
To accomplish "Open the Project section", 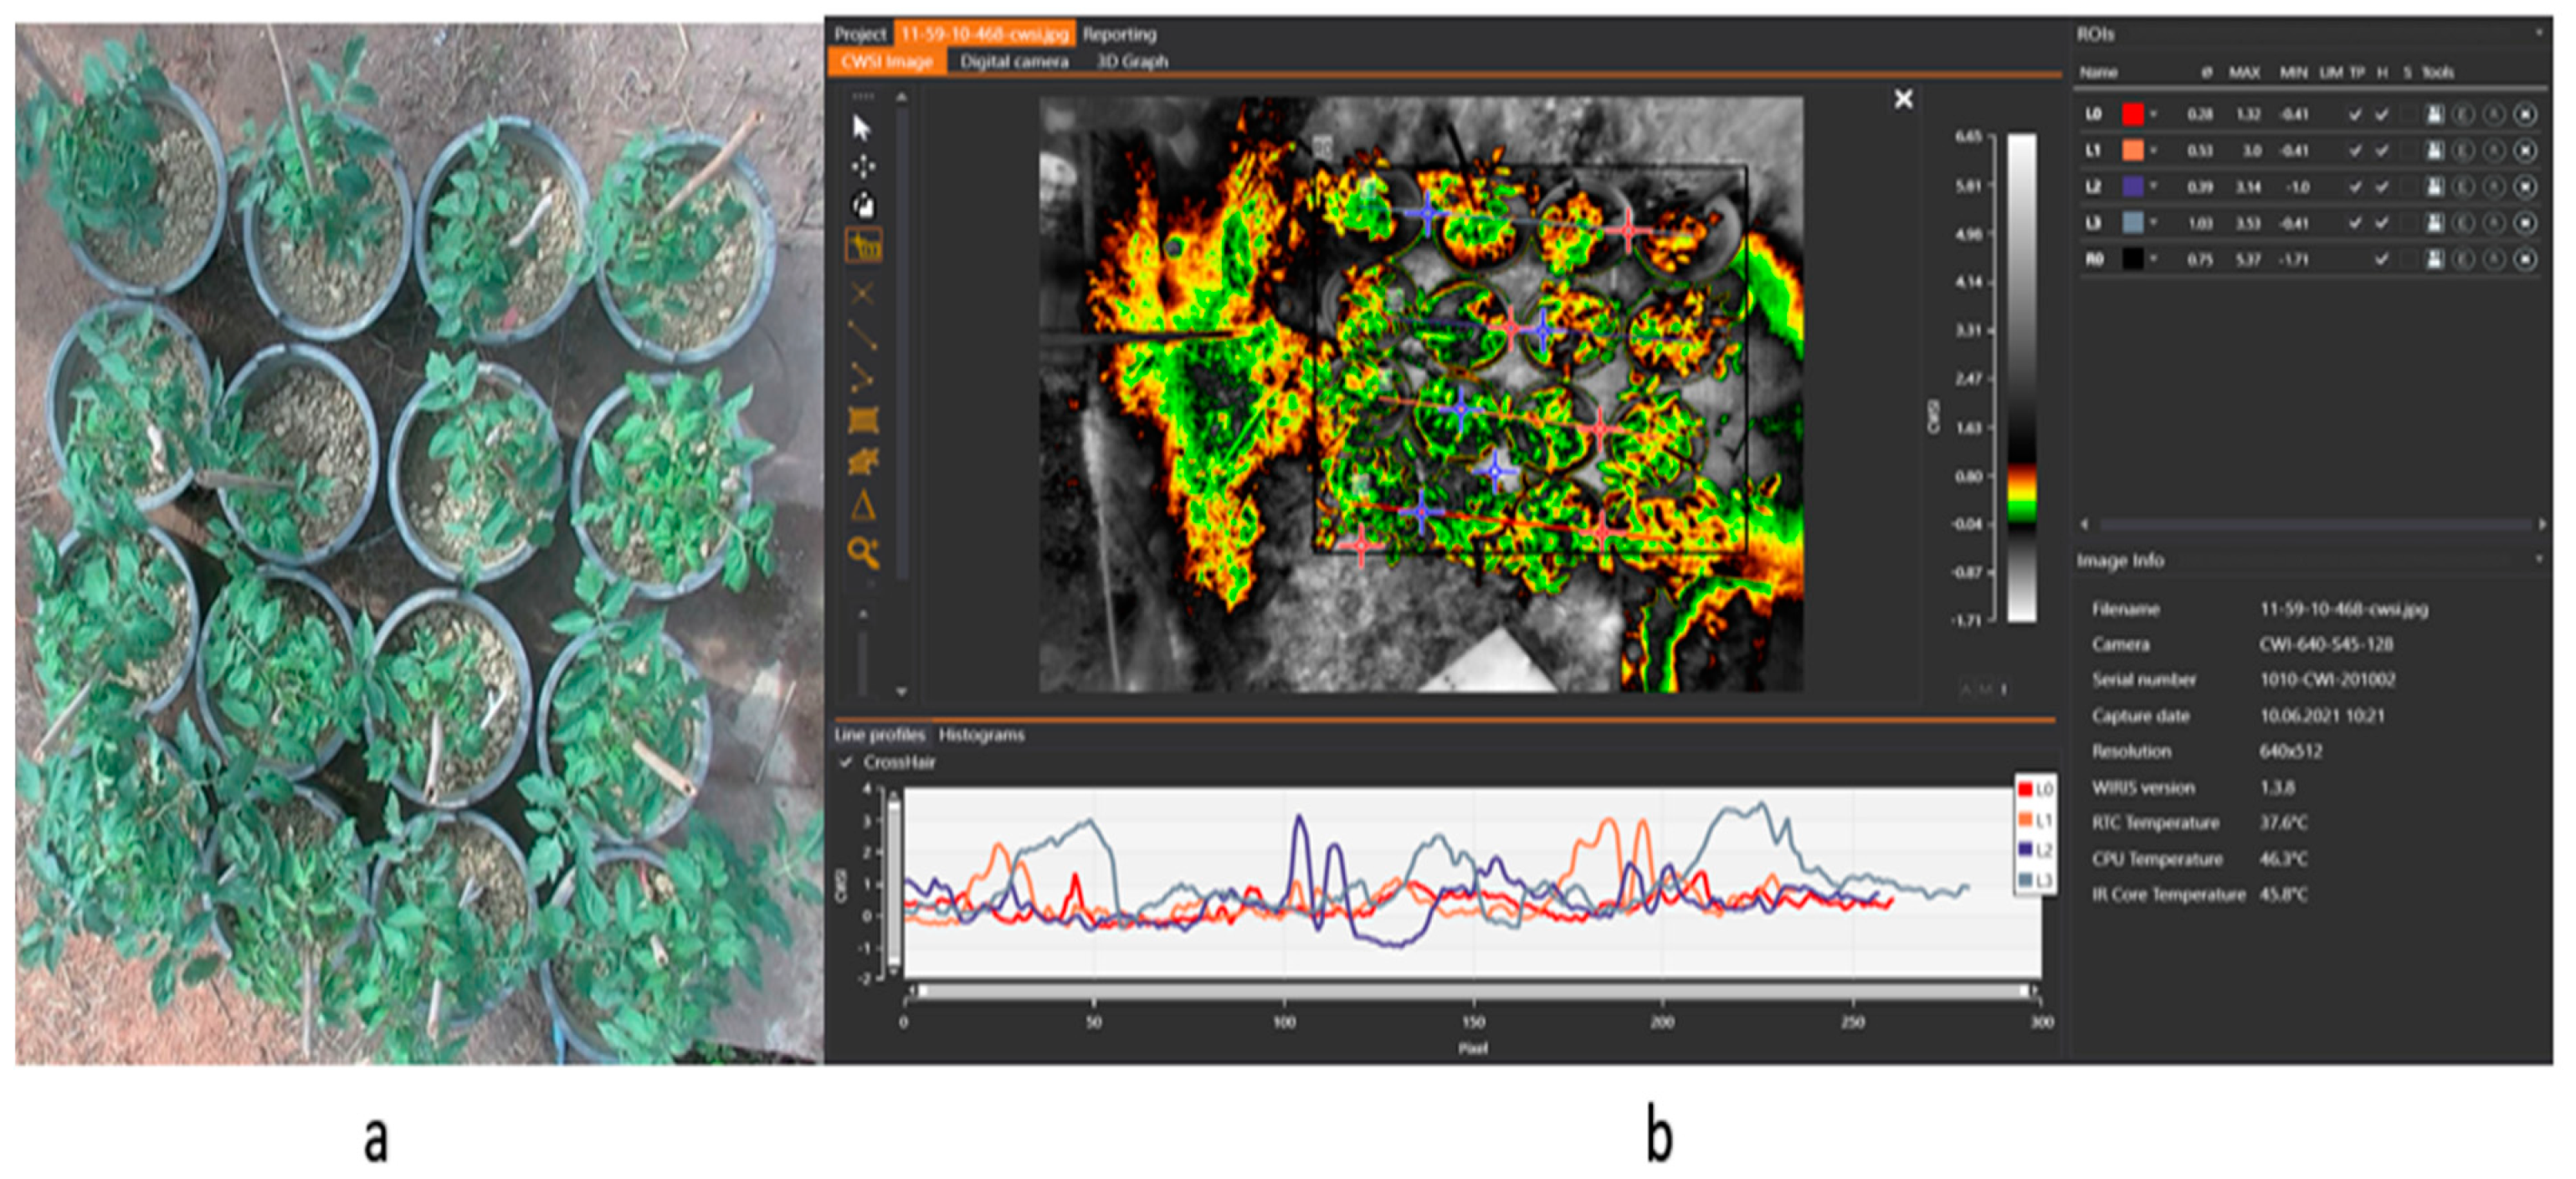I will [860, 34].
